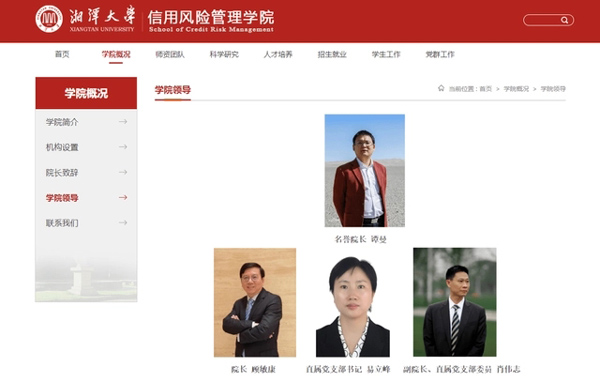The height and width of the screenshot is (382, 600).
Task: Click the Xiangtan University round logo
Action: pyautogui.click(x=49, y=19)
